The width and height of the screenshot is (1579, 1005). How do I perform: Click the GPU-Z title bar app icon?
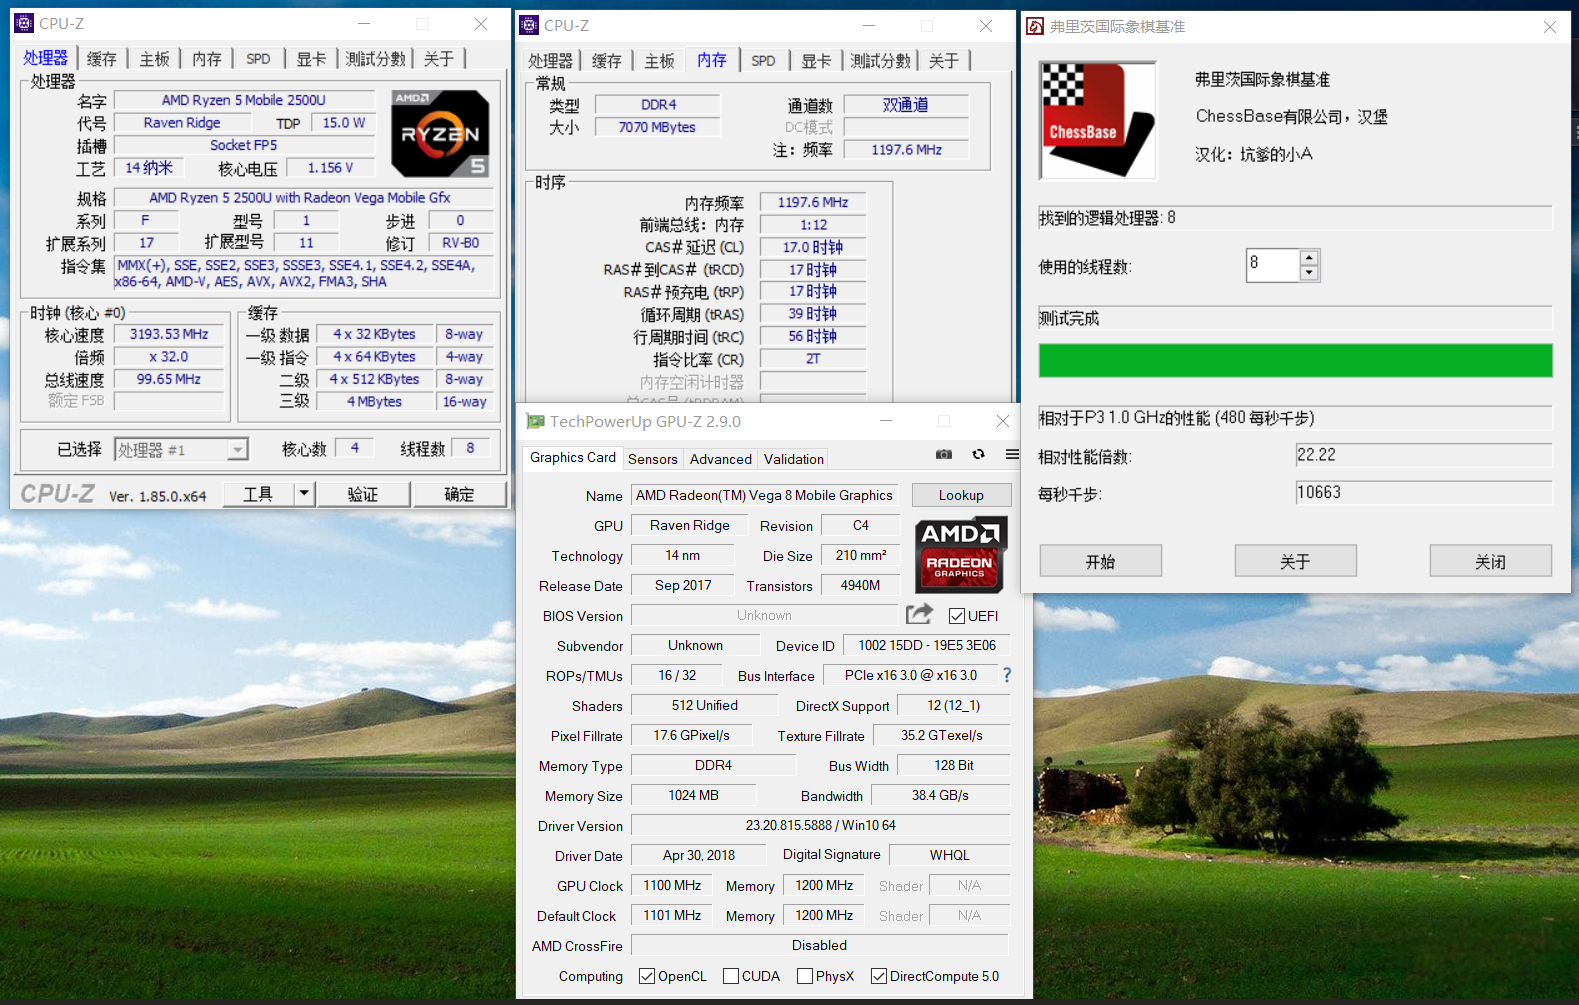pos(536,421)
